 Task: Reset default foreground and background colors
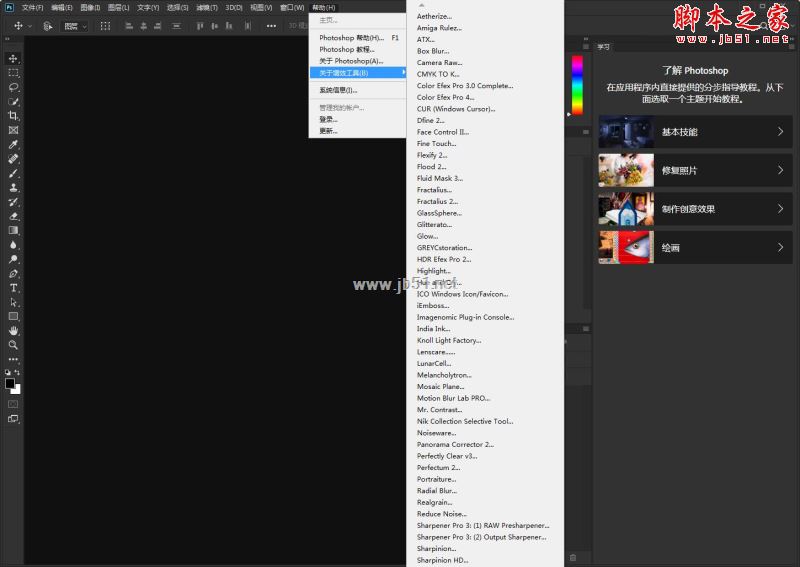(x=8, y=373)
